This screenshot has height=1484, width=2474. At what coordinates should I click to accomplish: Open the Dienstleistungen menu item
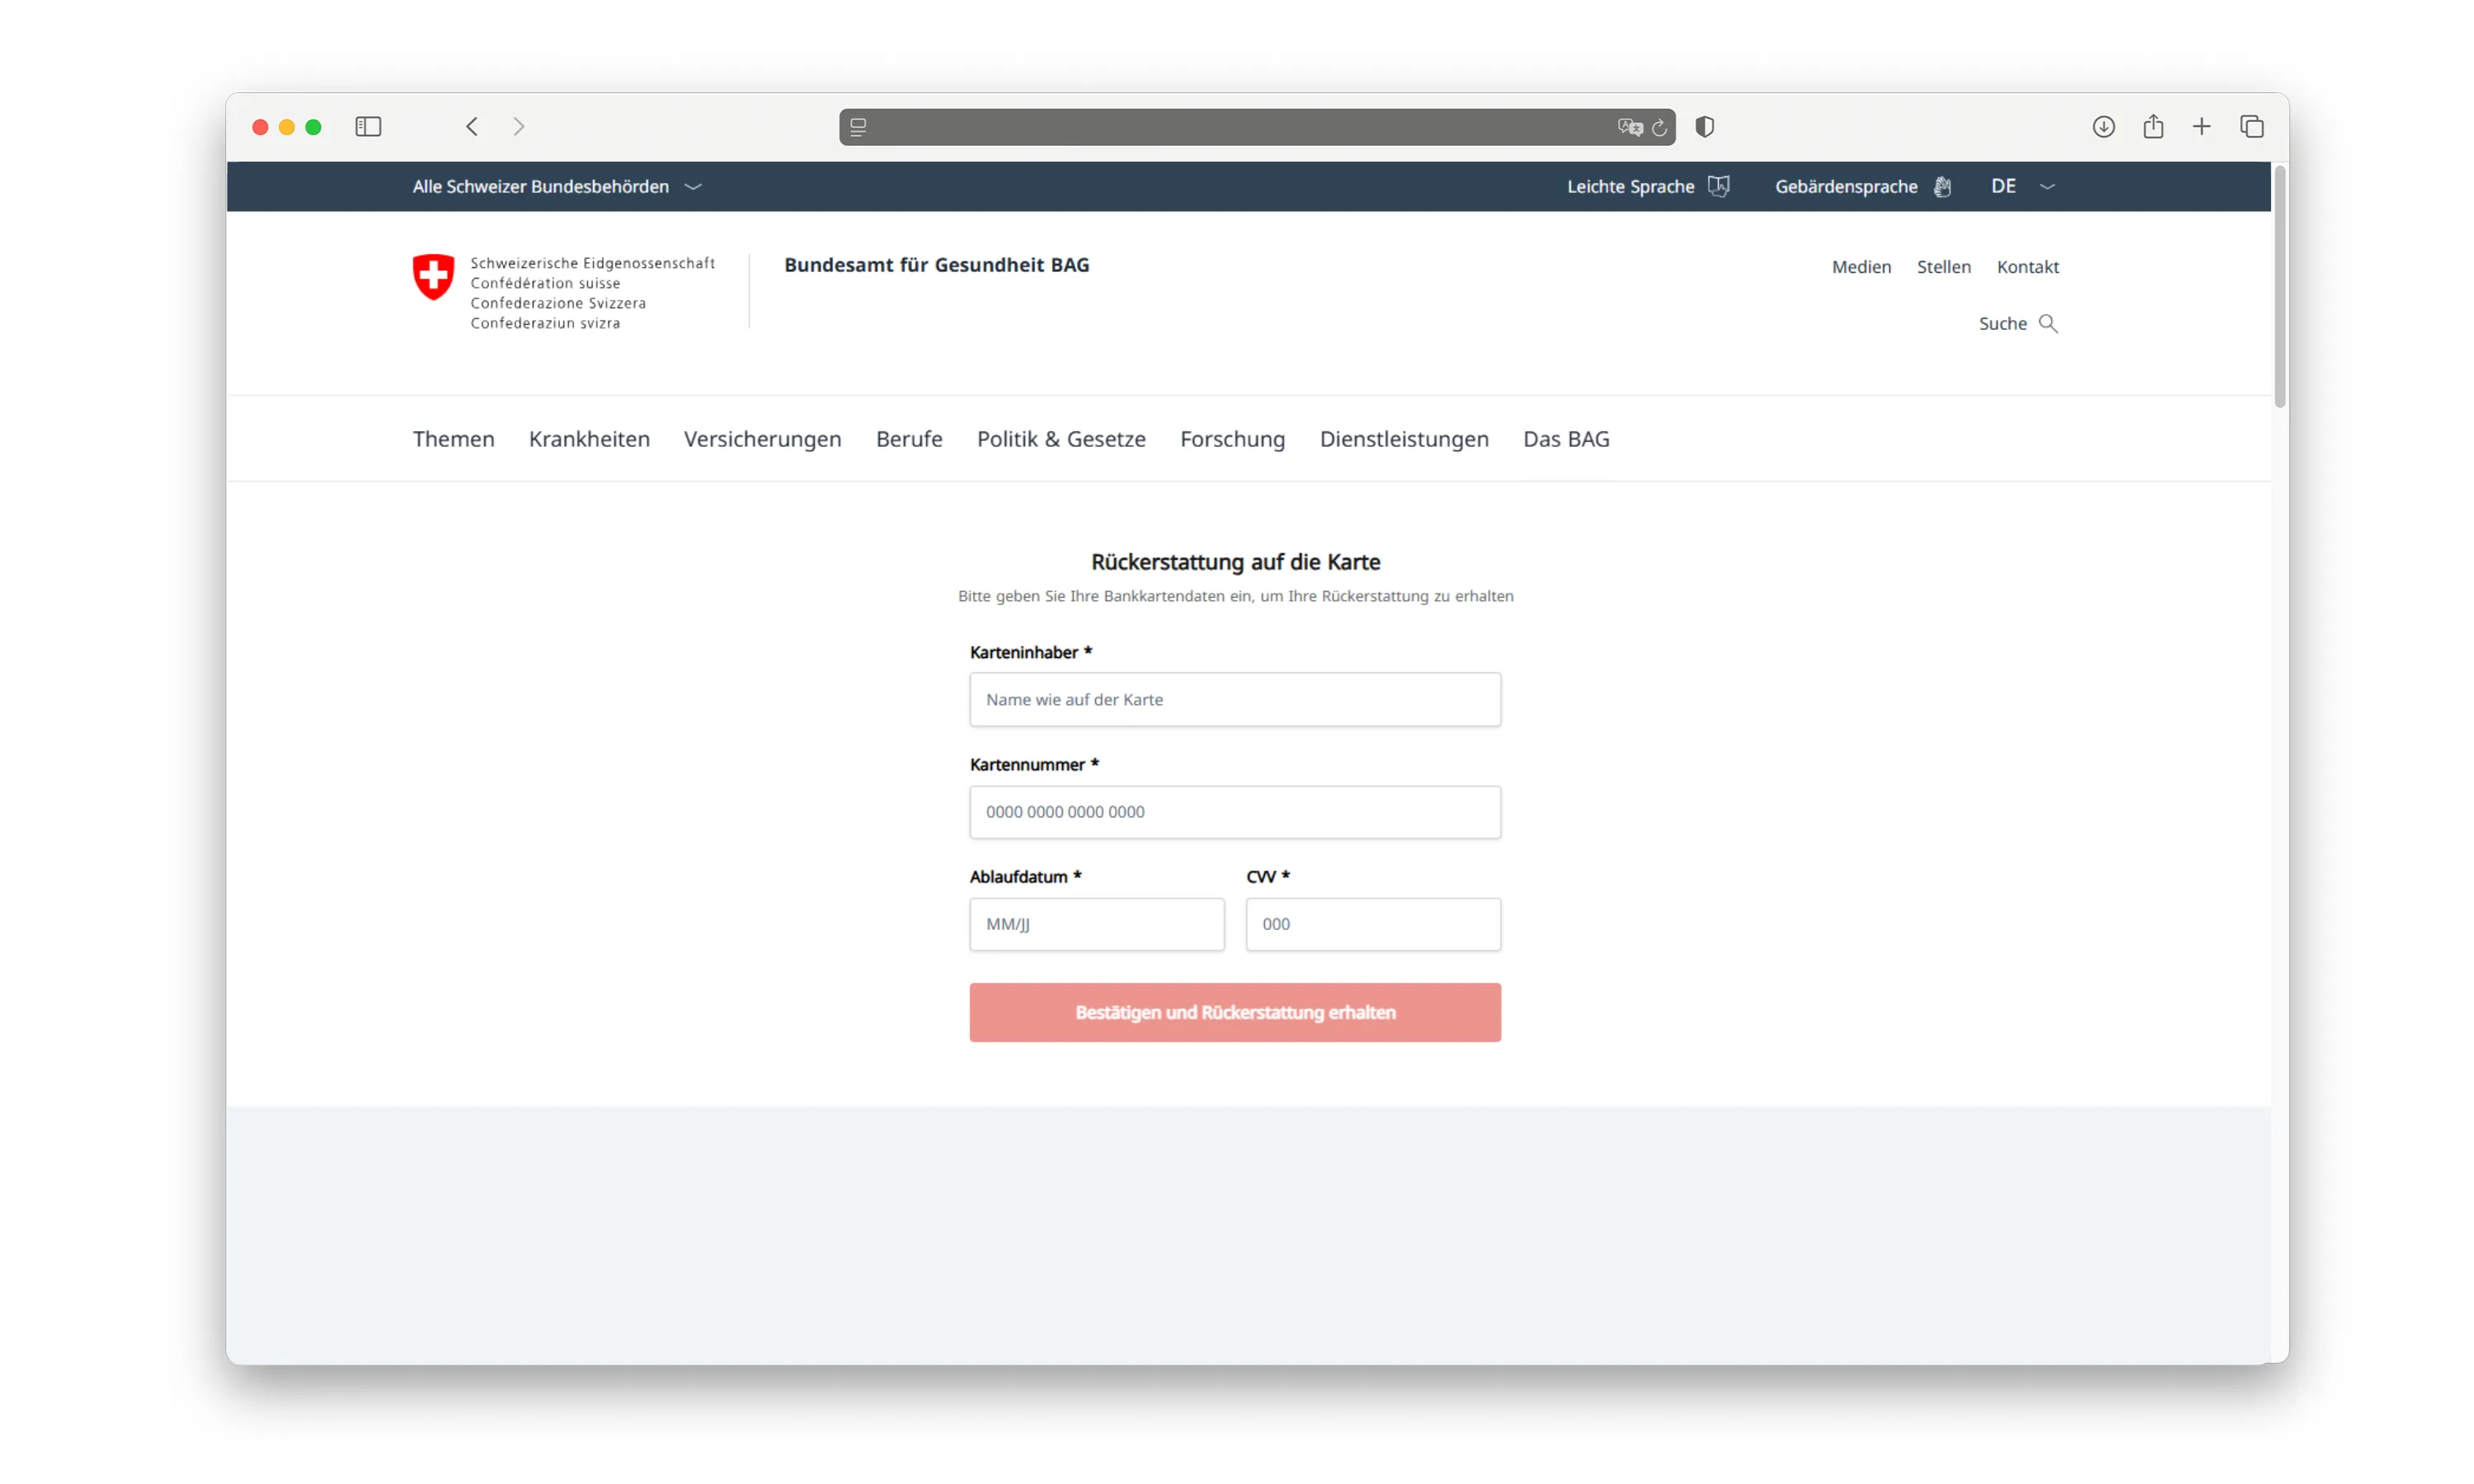[1403, 439]
